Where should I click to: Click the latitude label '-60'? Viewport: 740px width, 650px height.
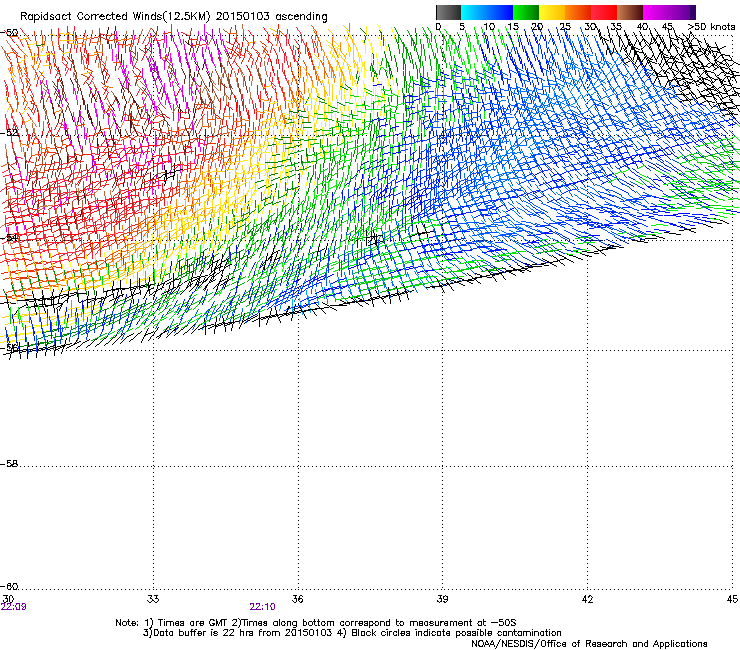click(9, 587)
